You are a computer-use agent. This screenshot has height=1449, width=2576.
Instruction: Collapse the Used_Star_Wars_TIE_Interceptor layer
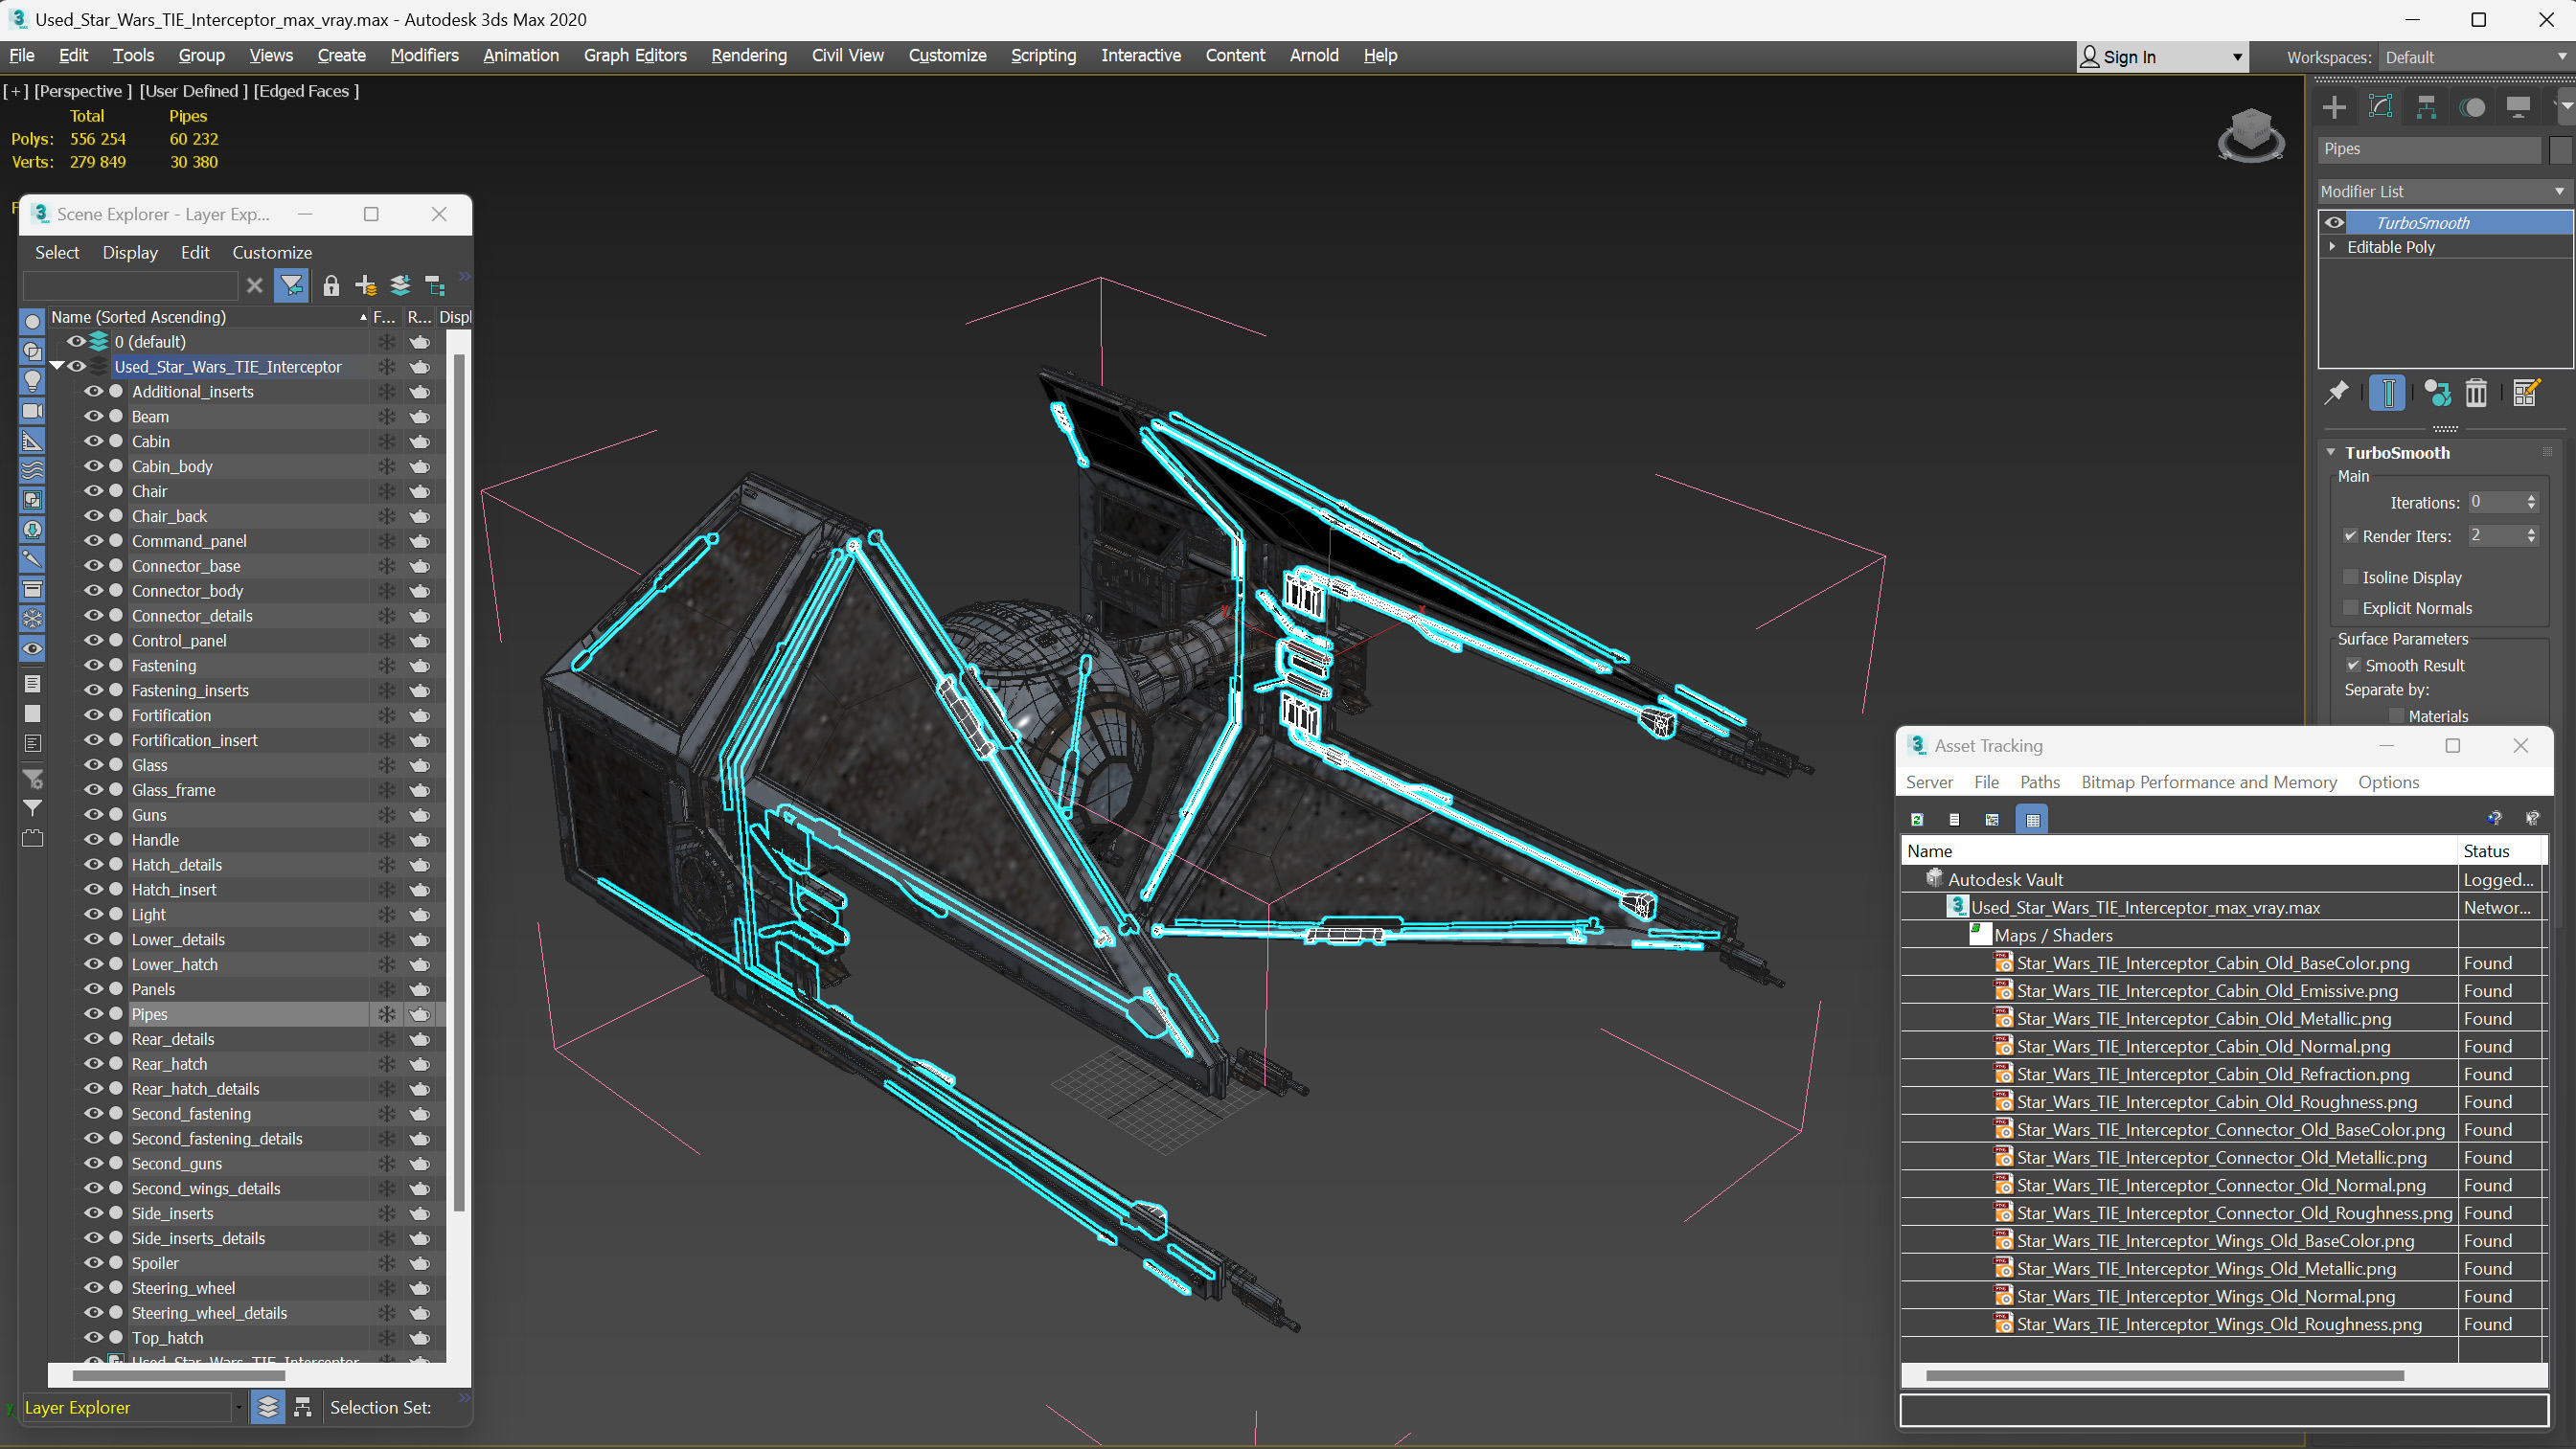click(x=57, y=366)
